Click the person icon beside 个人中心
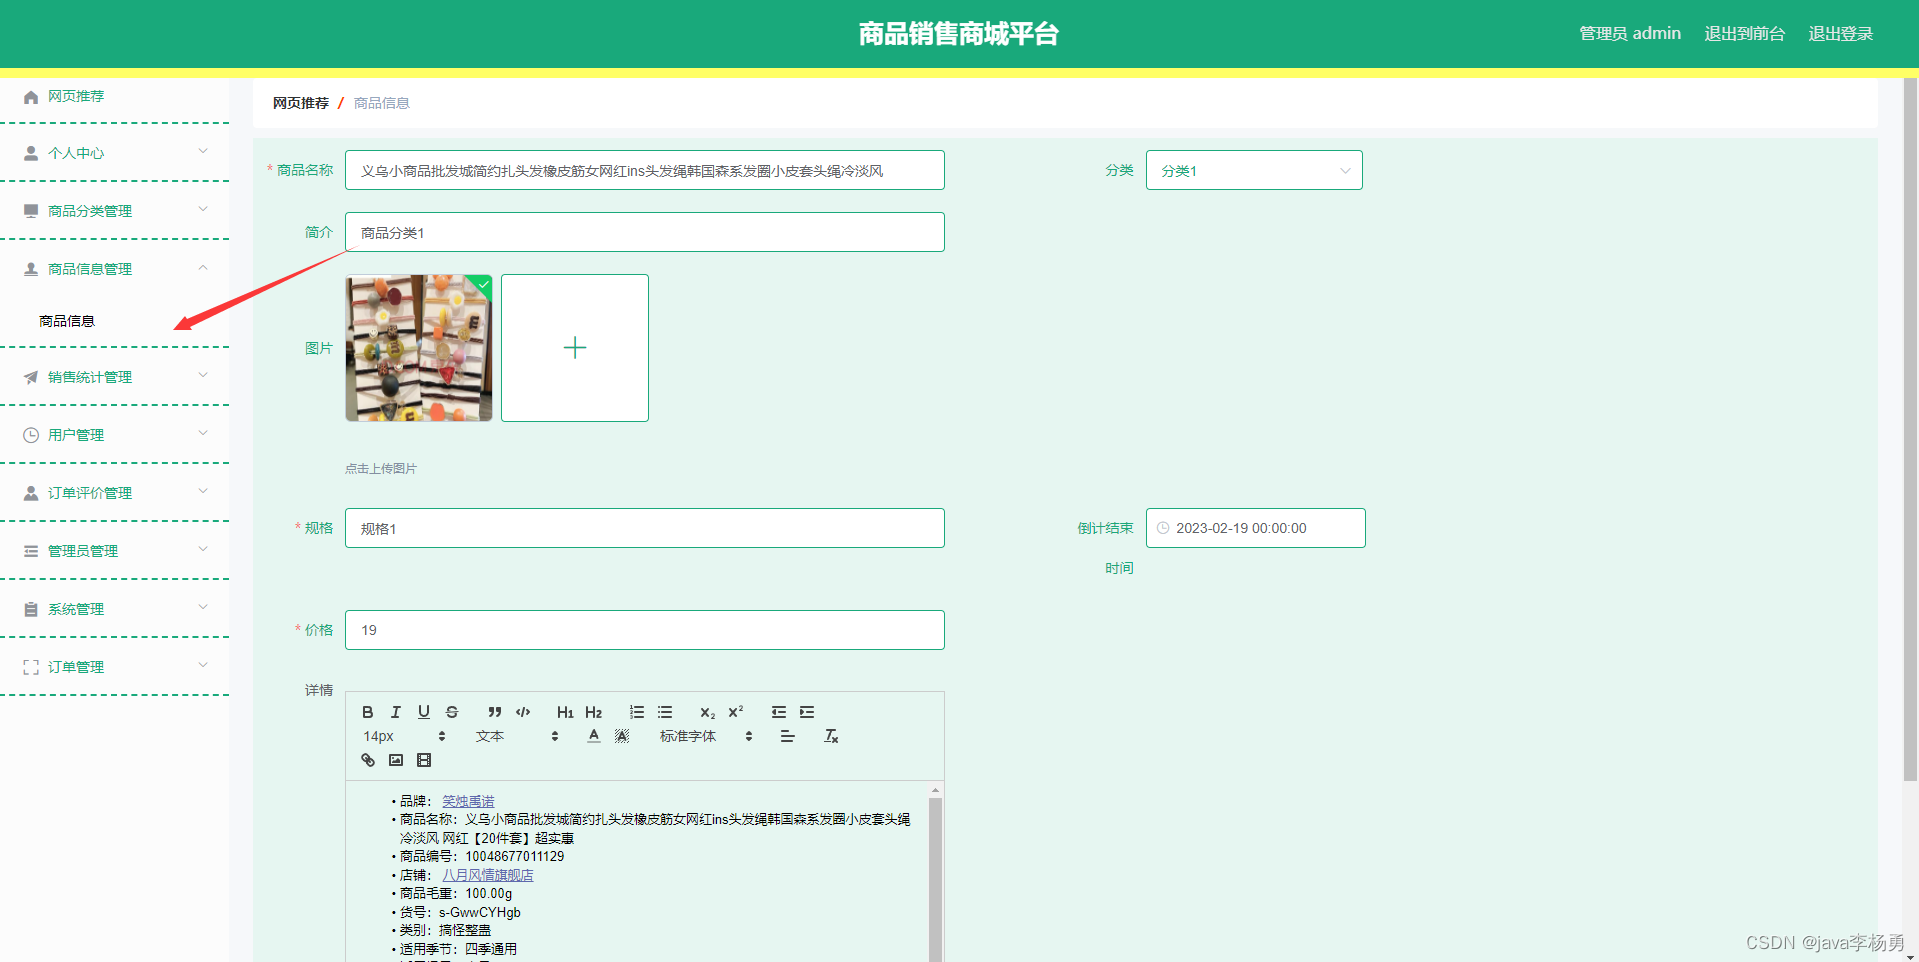The image size is (1919, 962). click(31, 153)
